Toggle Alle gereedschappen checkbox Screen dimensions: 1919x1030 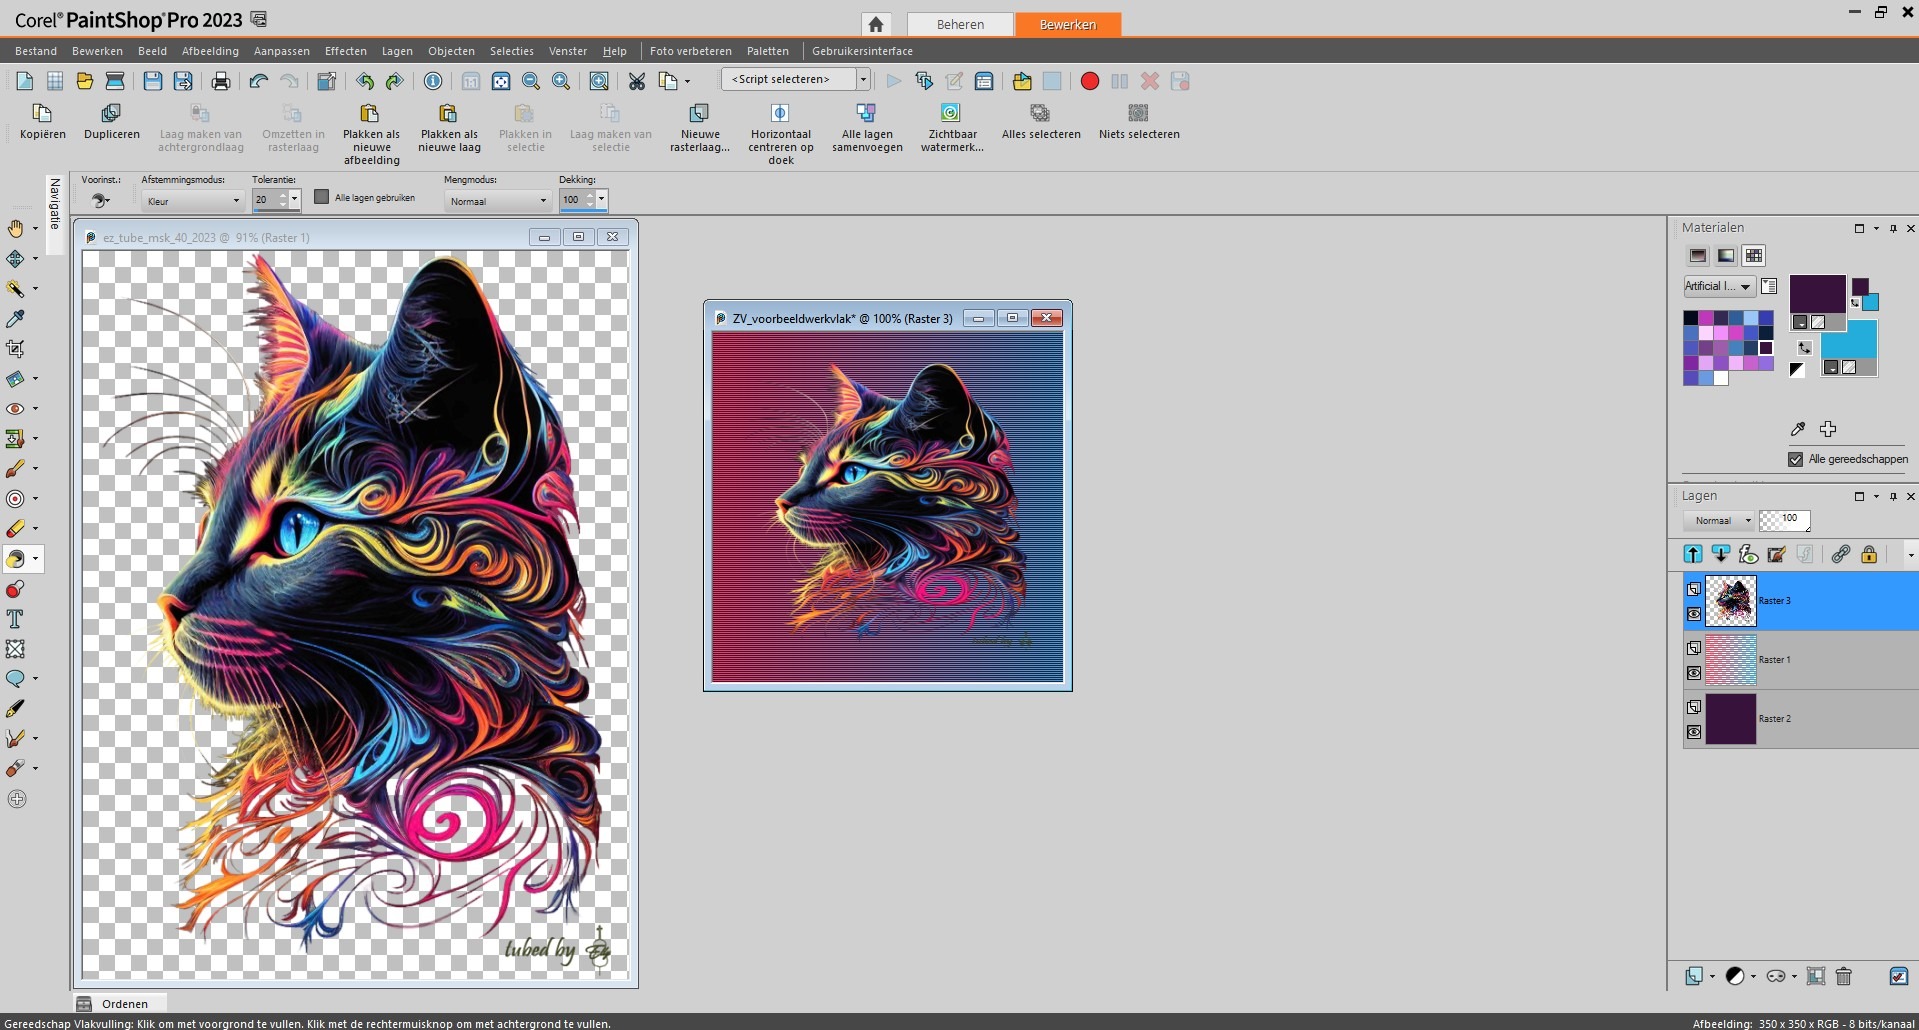1795,459
